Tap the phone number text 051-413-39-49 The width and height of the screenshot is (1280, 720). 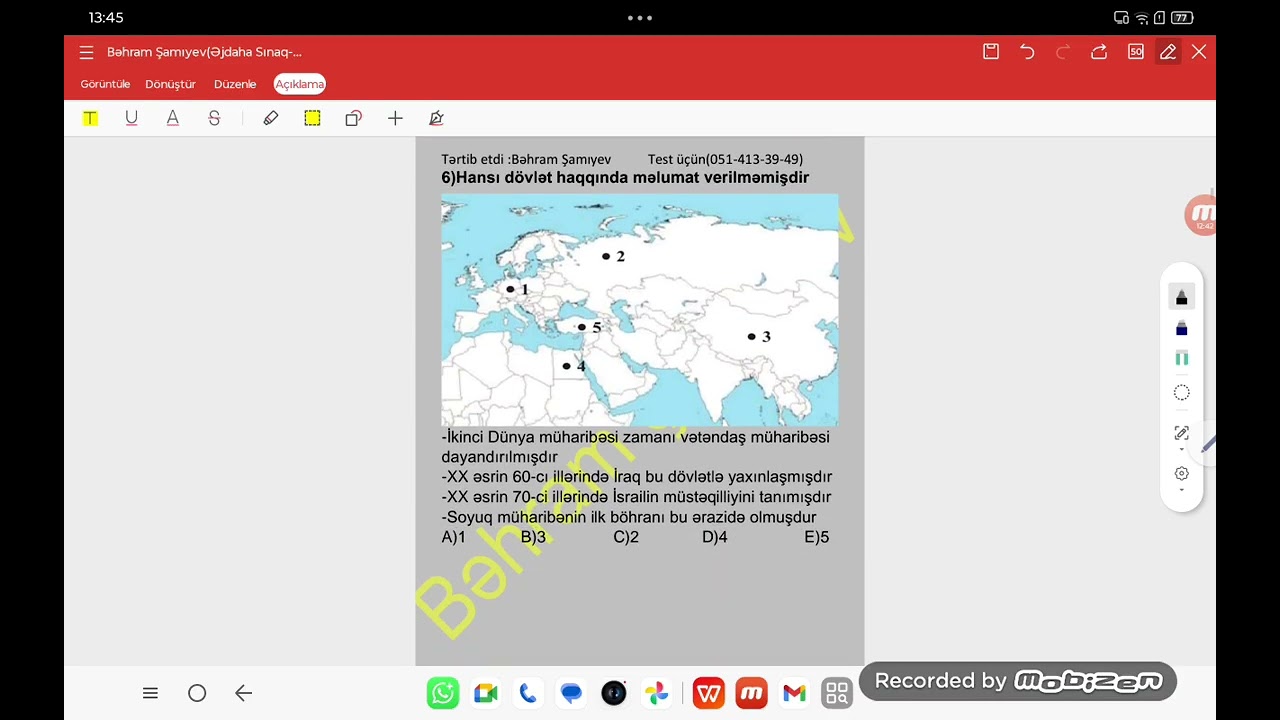754,159
